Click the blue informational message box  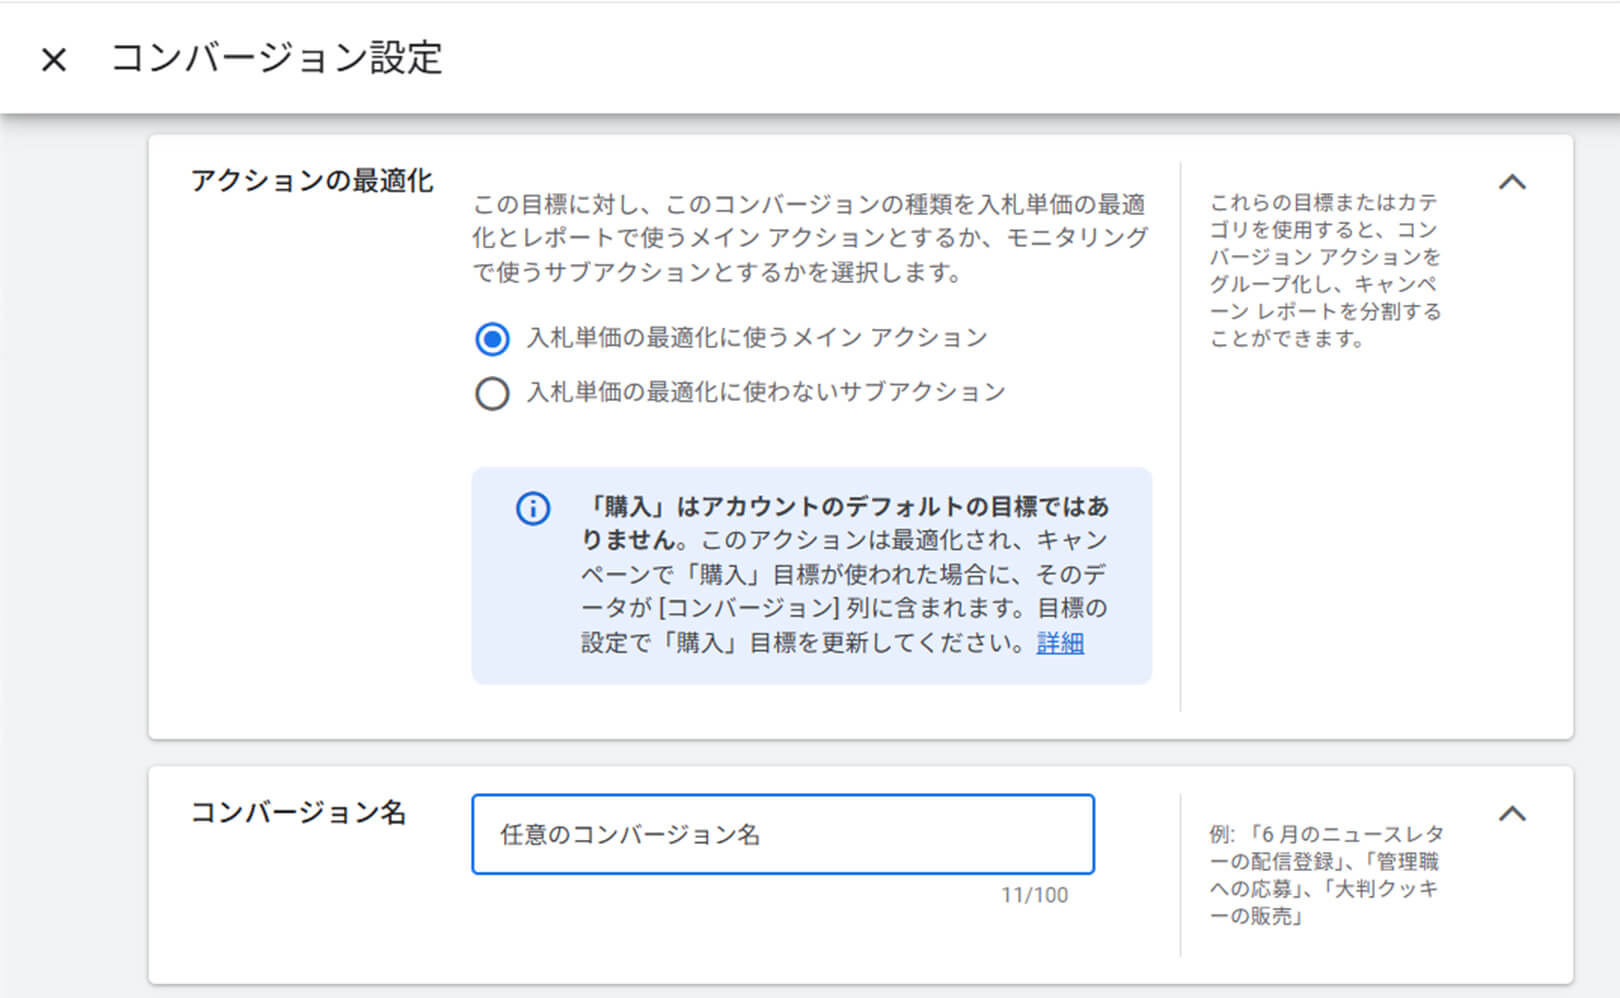tap(812, 575)
